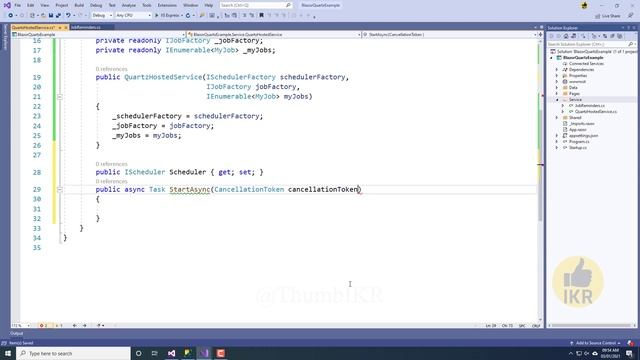Image resolution: width=640 pixels, height=360 pixels.
Task: Expand the Pages folder
Action: coord(557,93)
